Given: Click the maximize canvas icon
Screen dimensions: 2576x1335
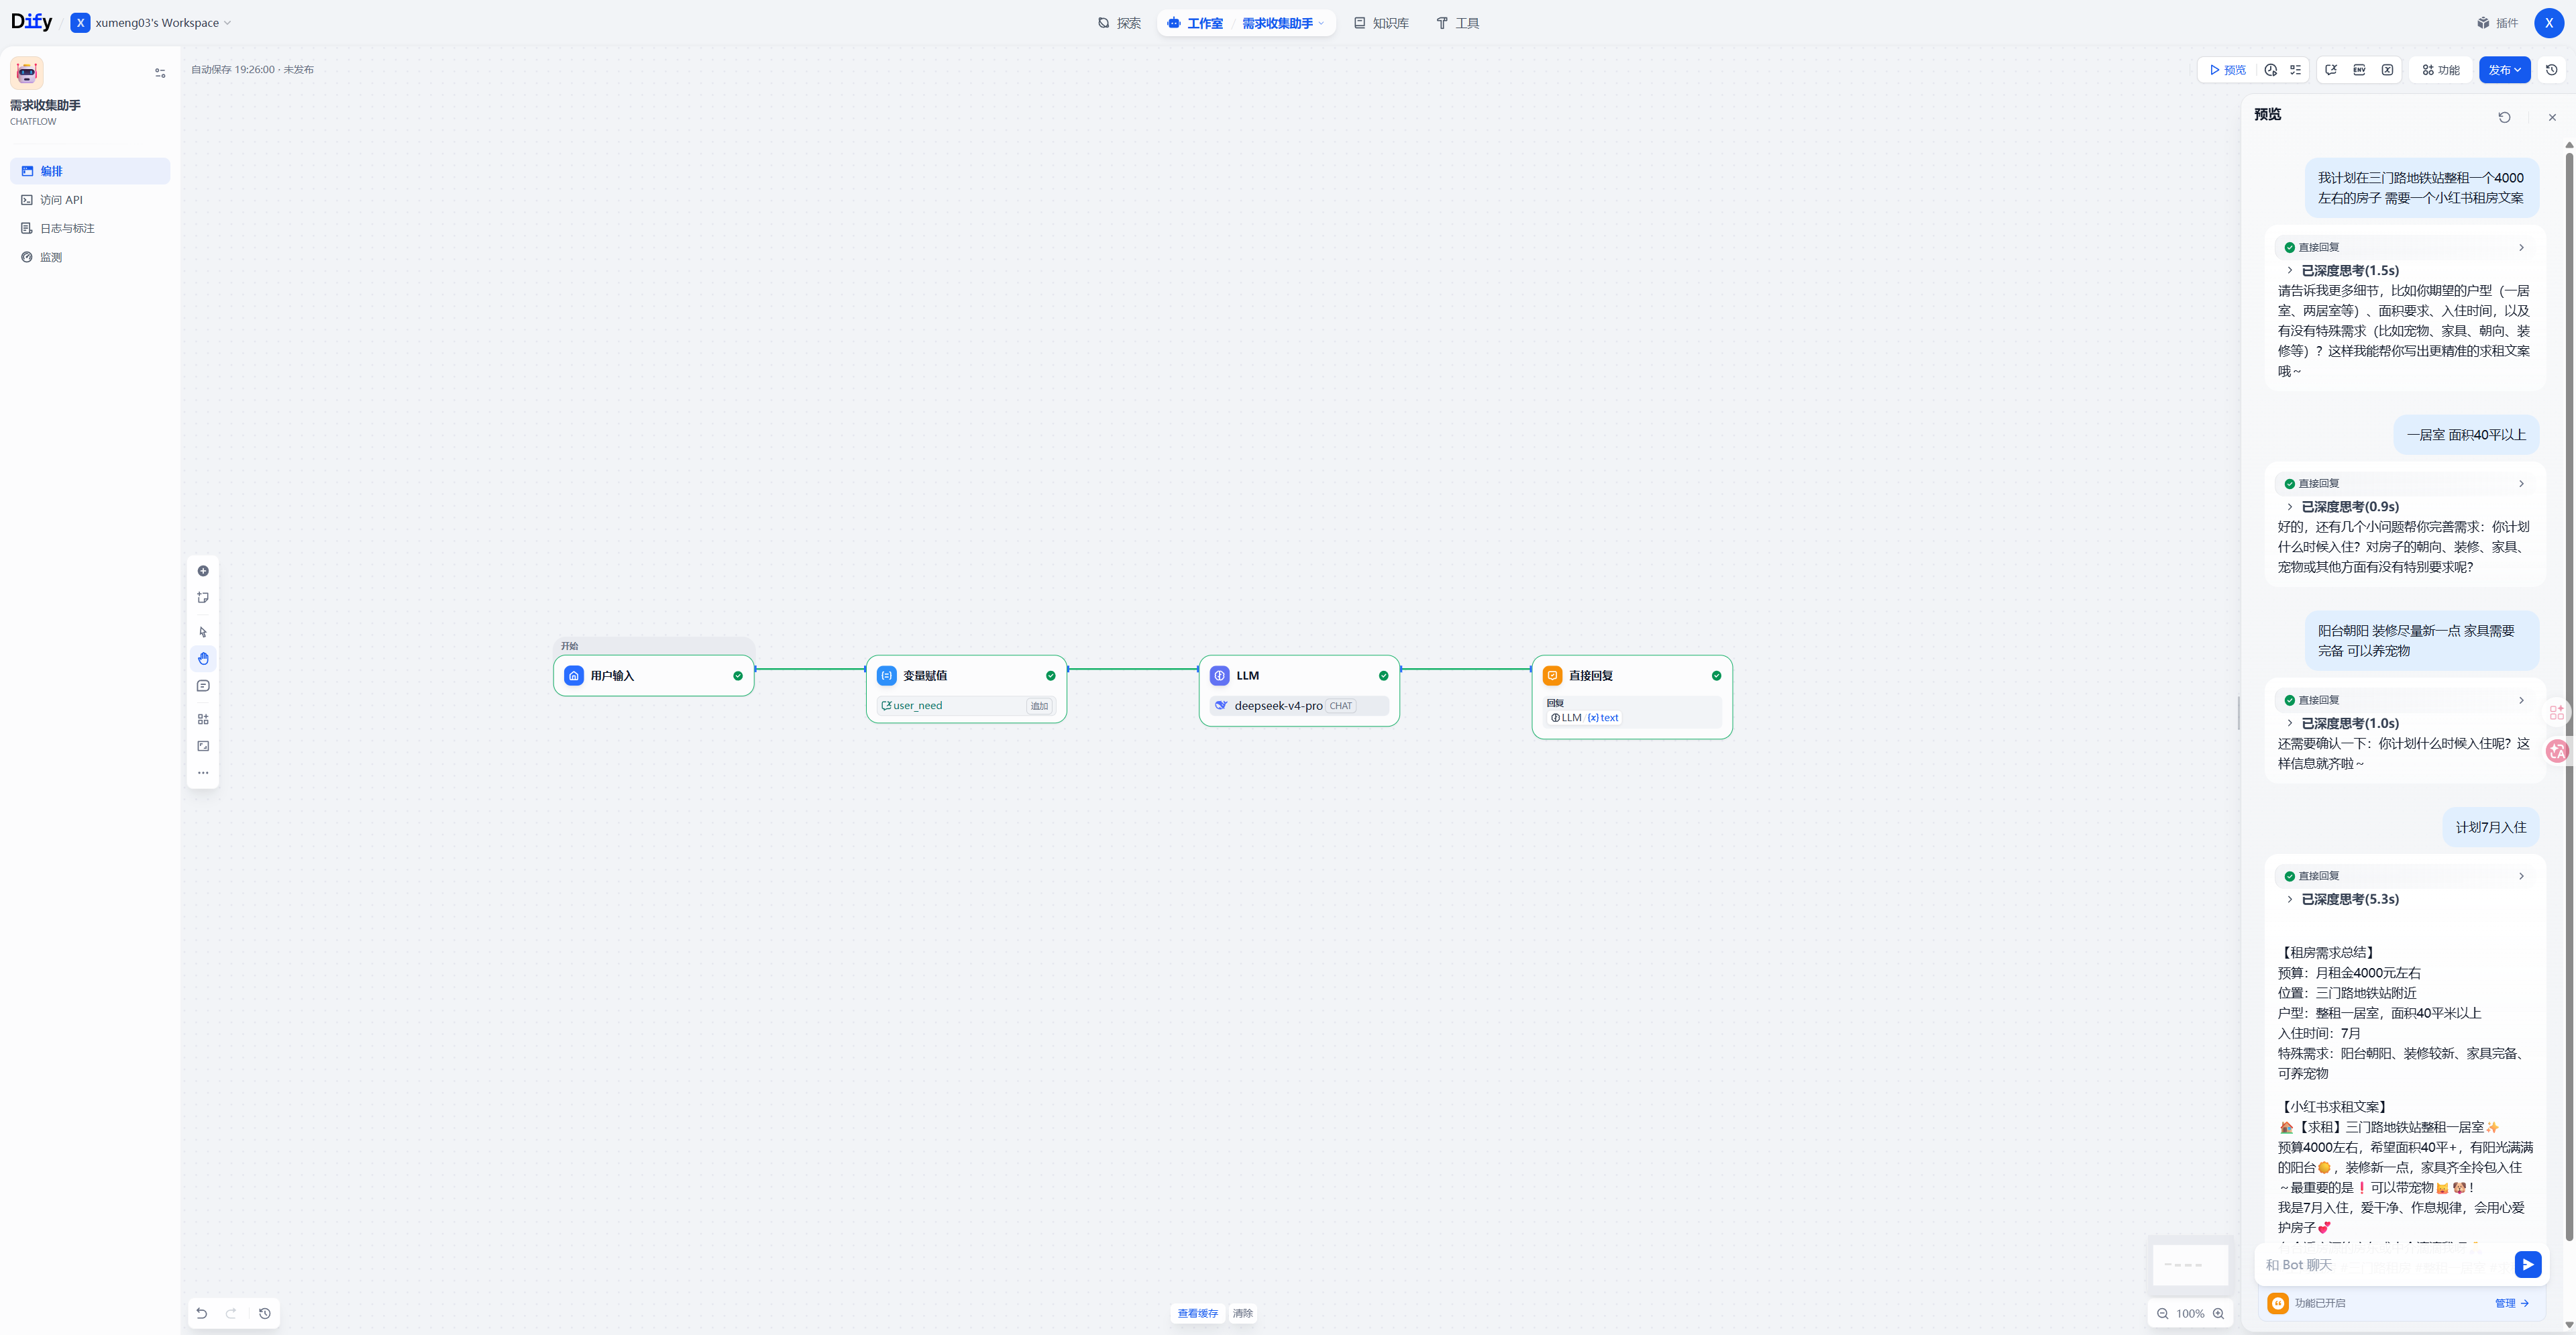Looking at the screenshot, I should tap(203, 746).
